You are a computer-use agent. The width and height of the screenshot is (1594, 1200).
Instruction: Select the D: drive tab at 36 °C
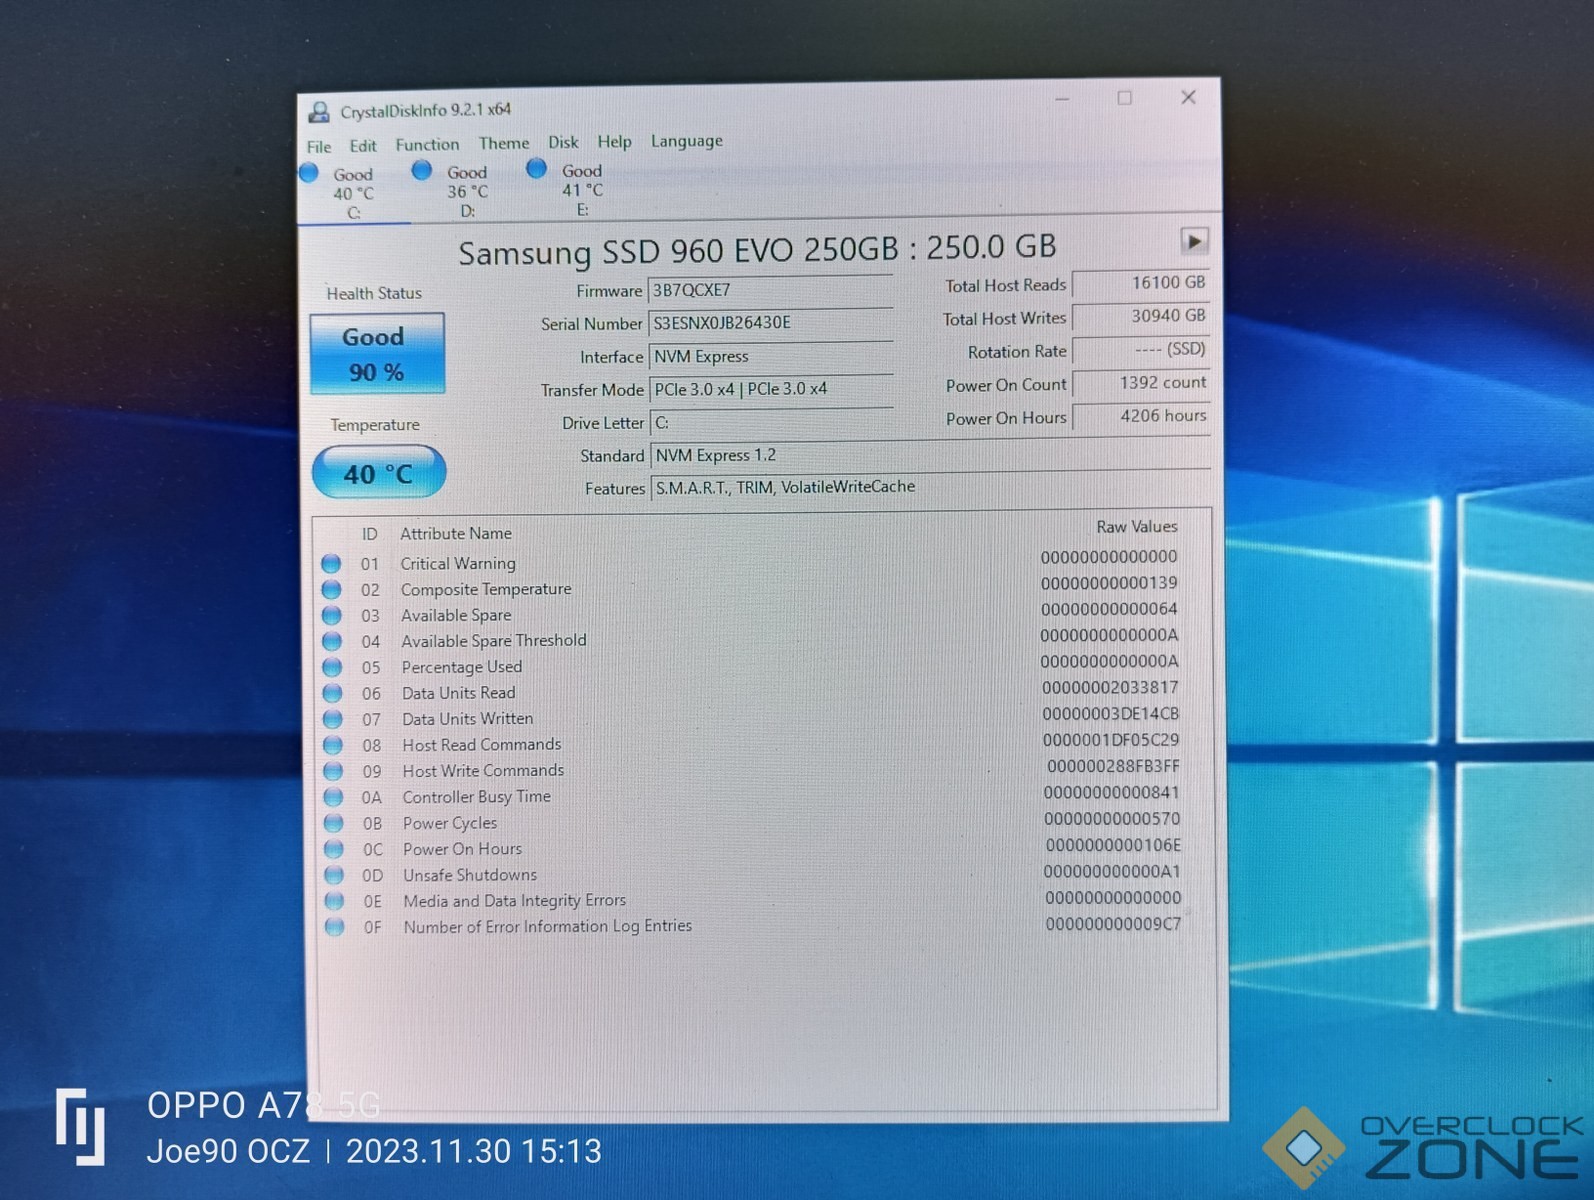tap(467, 191)
